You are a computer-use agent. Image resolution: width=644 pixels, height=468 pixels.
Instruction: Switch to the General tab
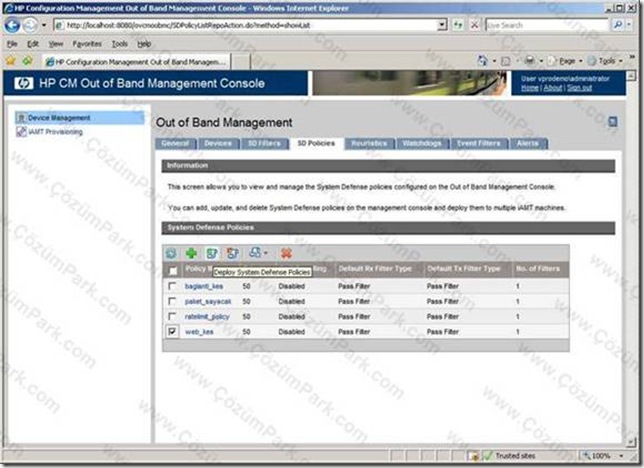(x=175, y=143)
